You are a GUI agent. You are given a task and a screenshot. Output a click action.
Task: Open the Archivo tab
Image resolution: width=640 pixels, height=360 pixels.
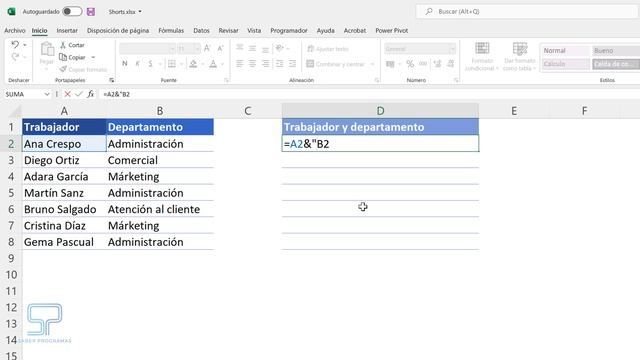pos(15,31)
